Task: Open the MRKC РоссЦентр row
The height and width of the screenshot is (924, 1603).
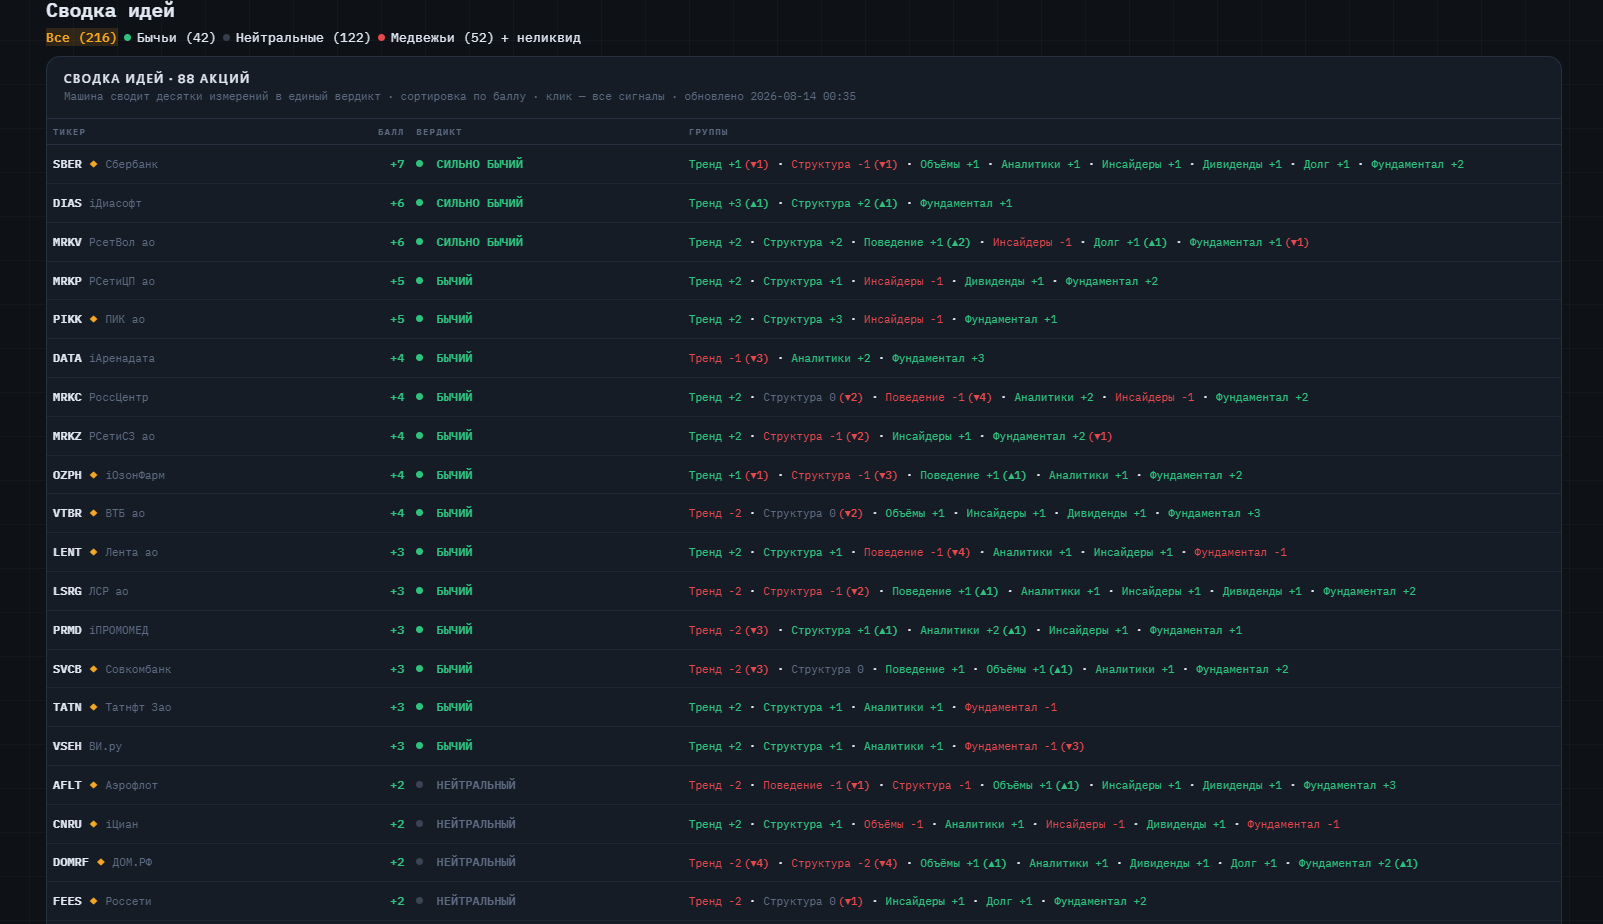Action: [804, 397]
